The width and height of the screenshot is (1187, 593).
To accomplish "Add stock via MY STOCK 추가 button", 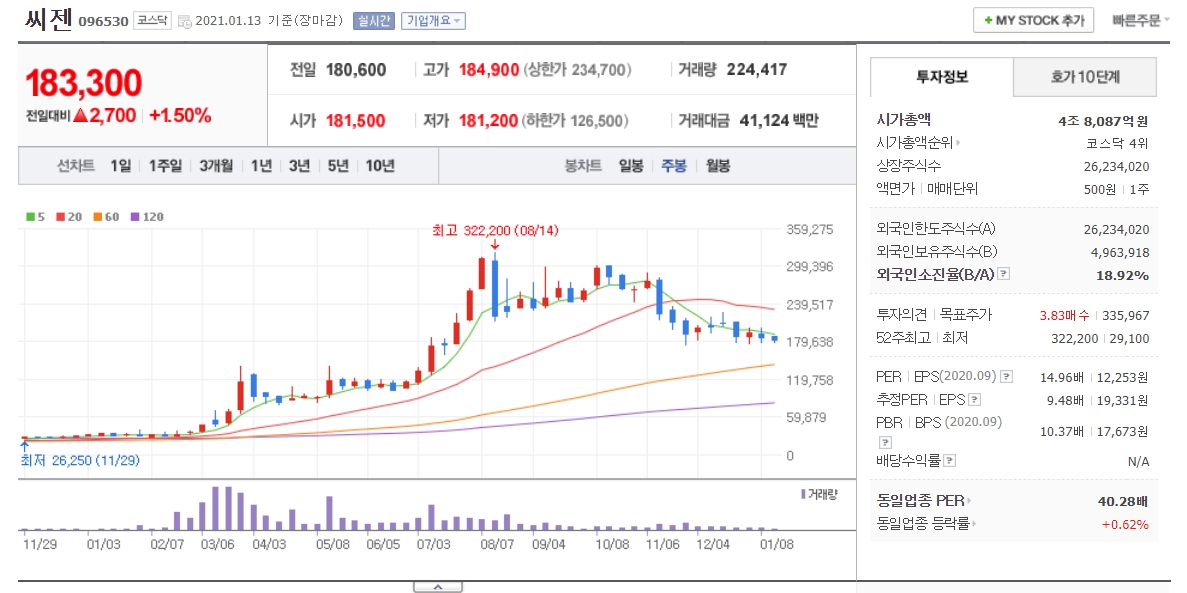I will tap(1033, 20).
